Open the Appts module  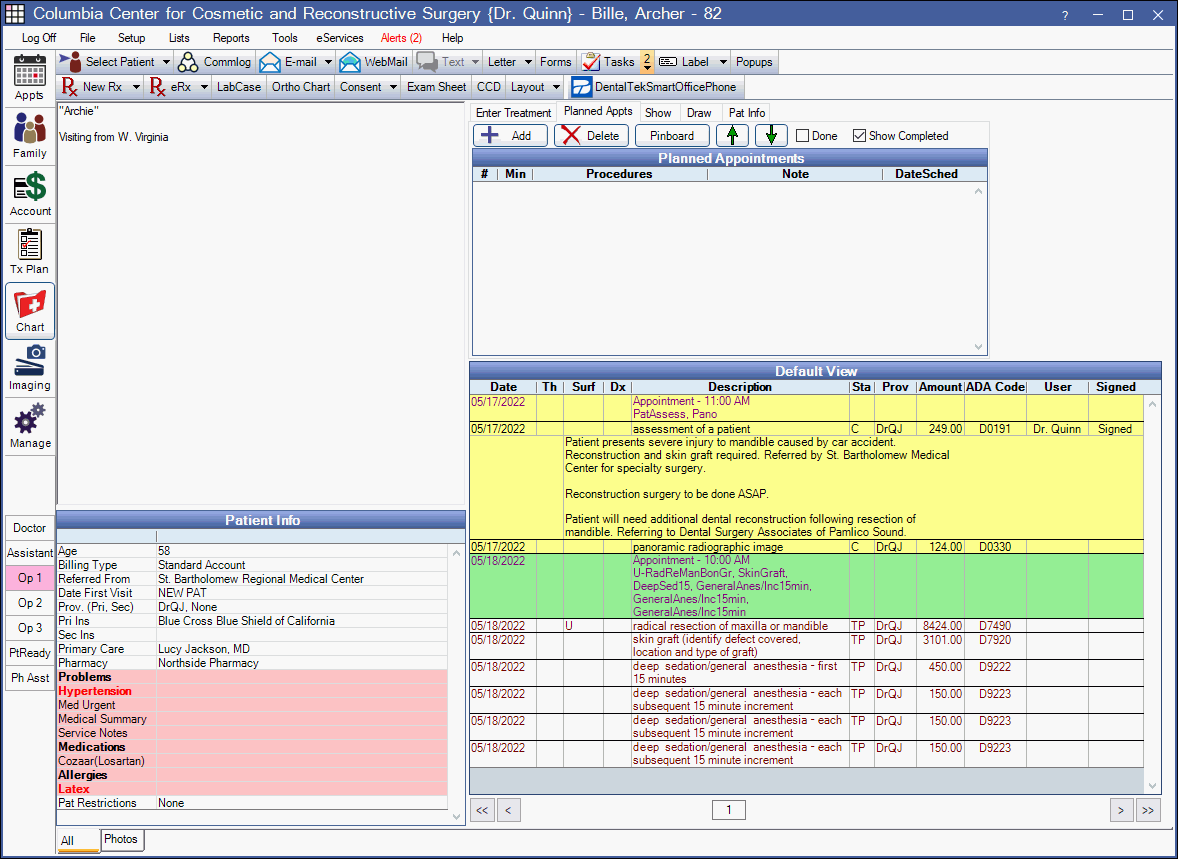point(30,79)
